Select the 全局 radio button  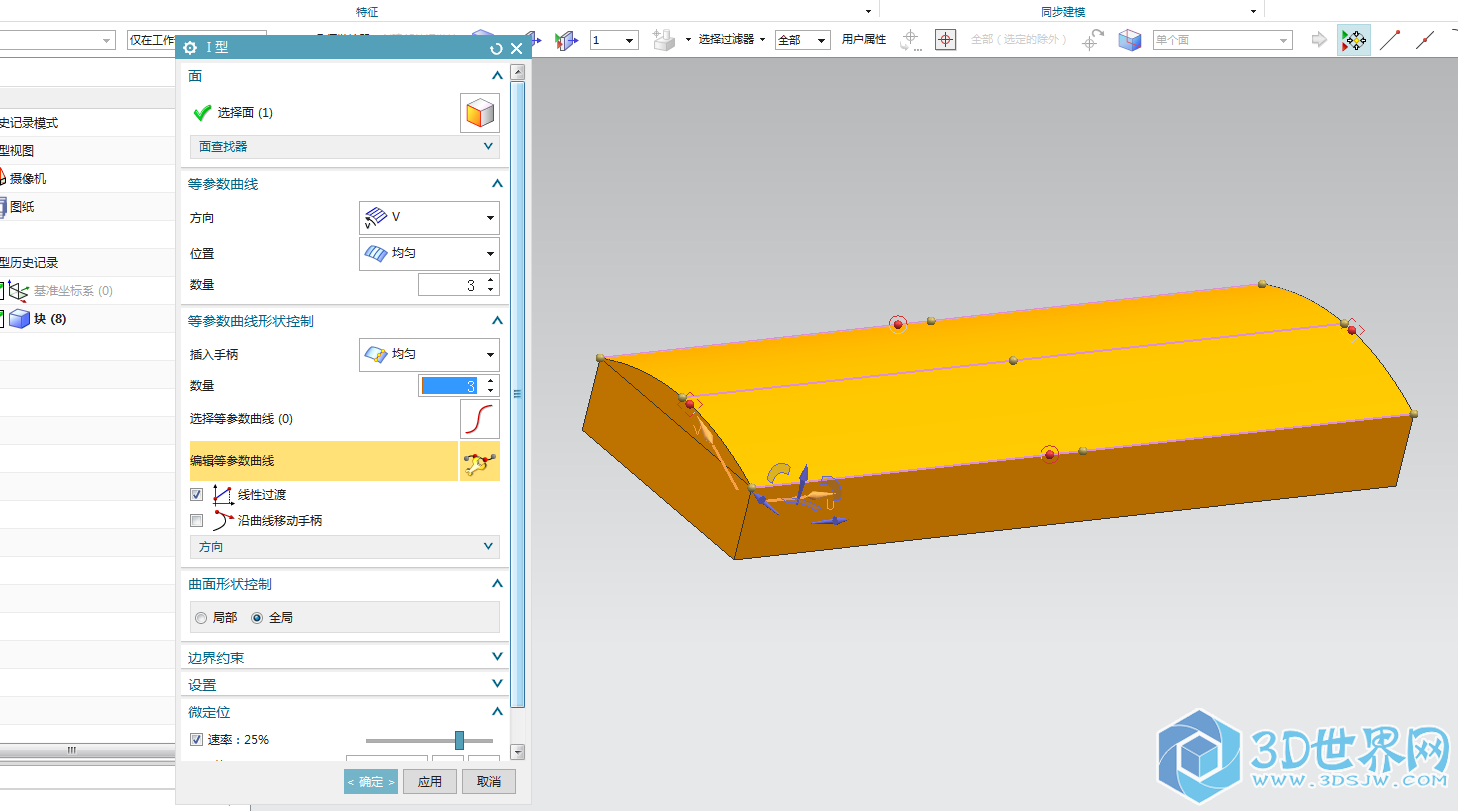257,618
